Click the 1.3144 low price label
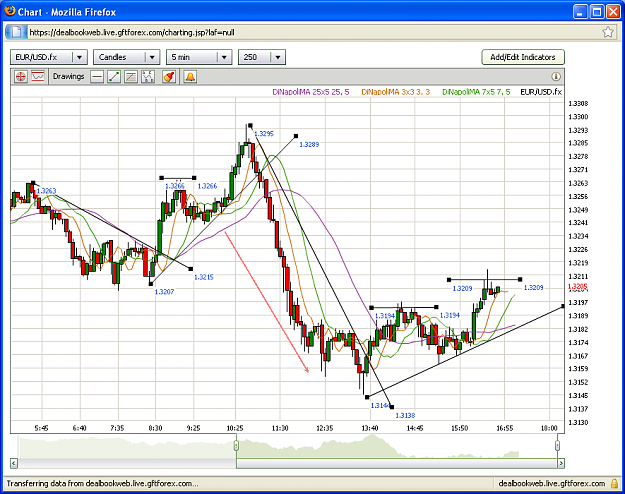This screenshot has height=494, width=625. point(380,405)
